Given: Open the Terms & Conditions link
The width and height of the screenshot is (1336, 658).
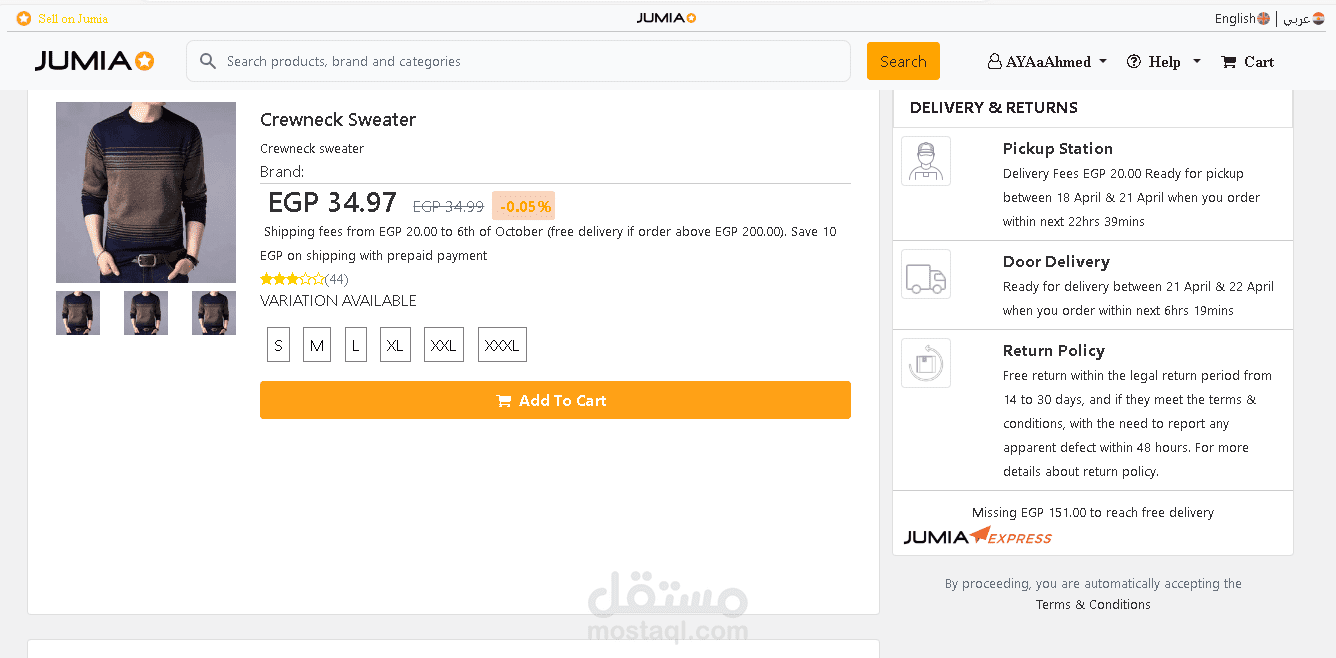Looking at the screenshot, I should pos(1093,604).
